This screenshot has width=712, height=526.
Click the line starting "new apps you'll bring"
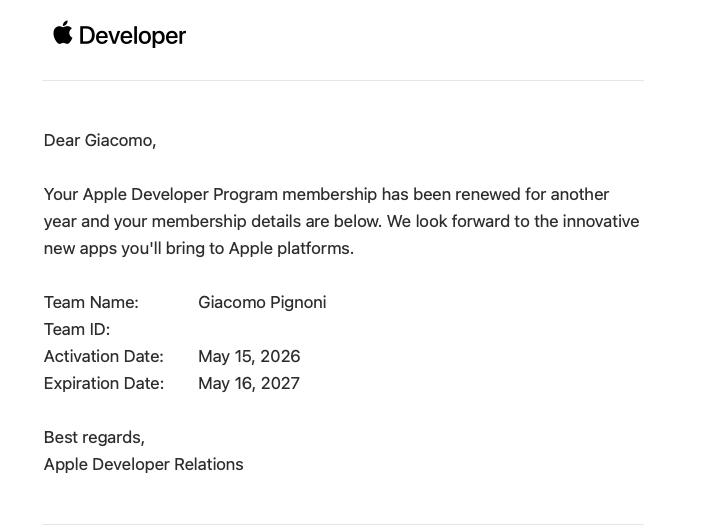point(199,248)
